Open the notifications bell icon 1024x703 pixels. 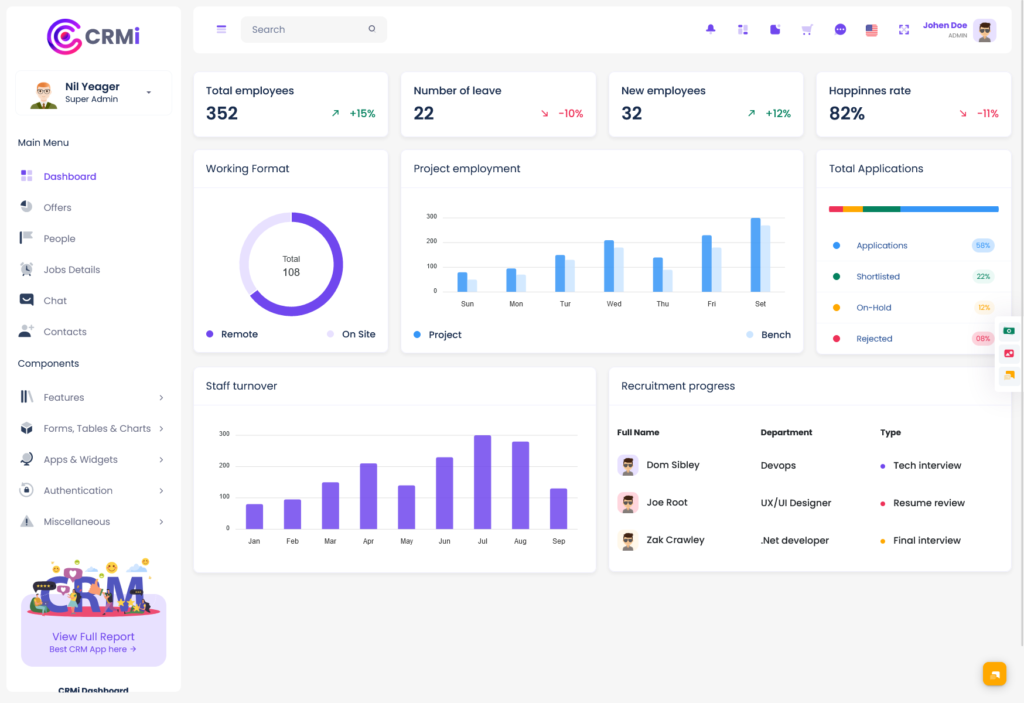(710, 29)
